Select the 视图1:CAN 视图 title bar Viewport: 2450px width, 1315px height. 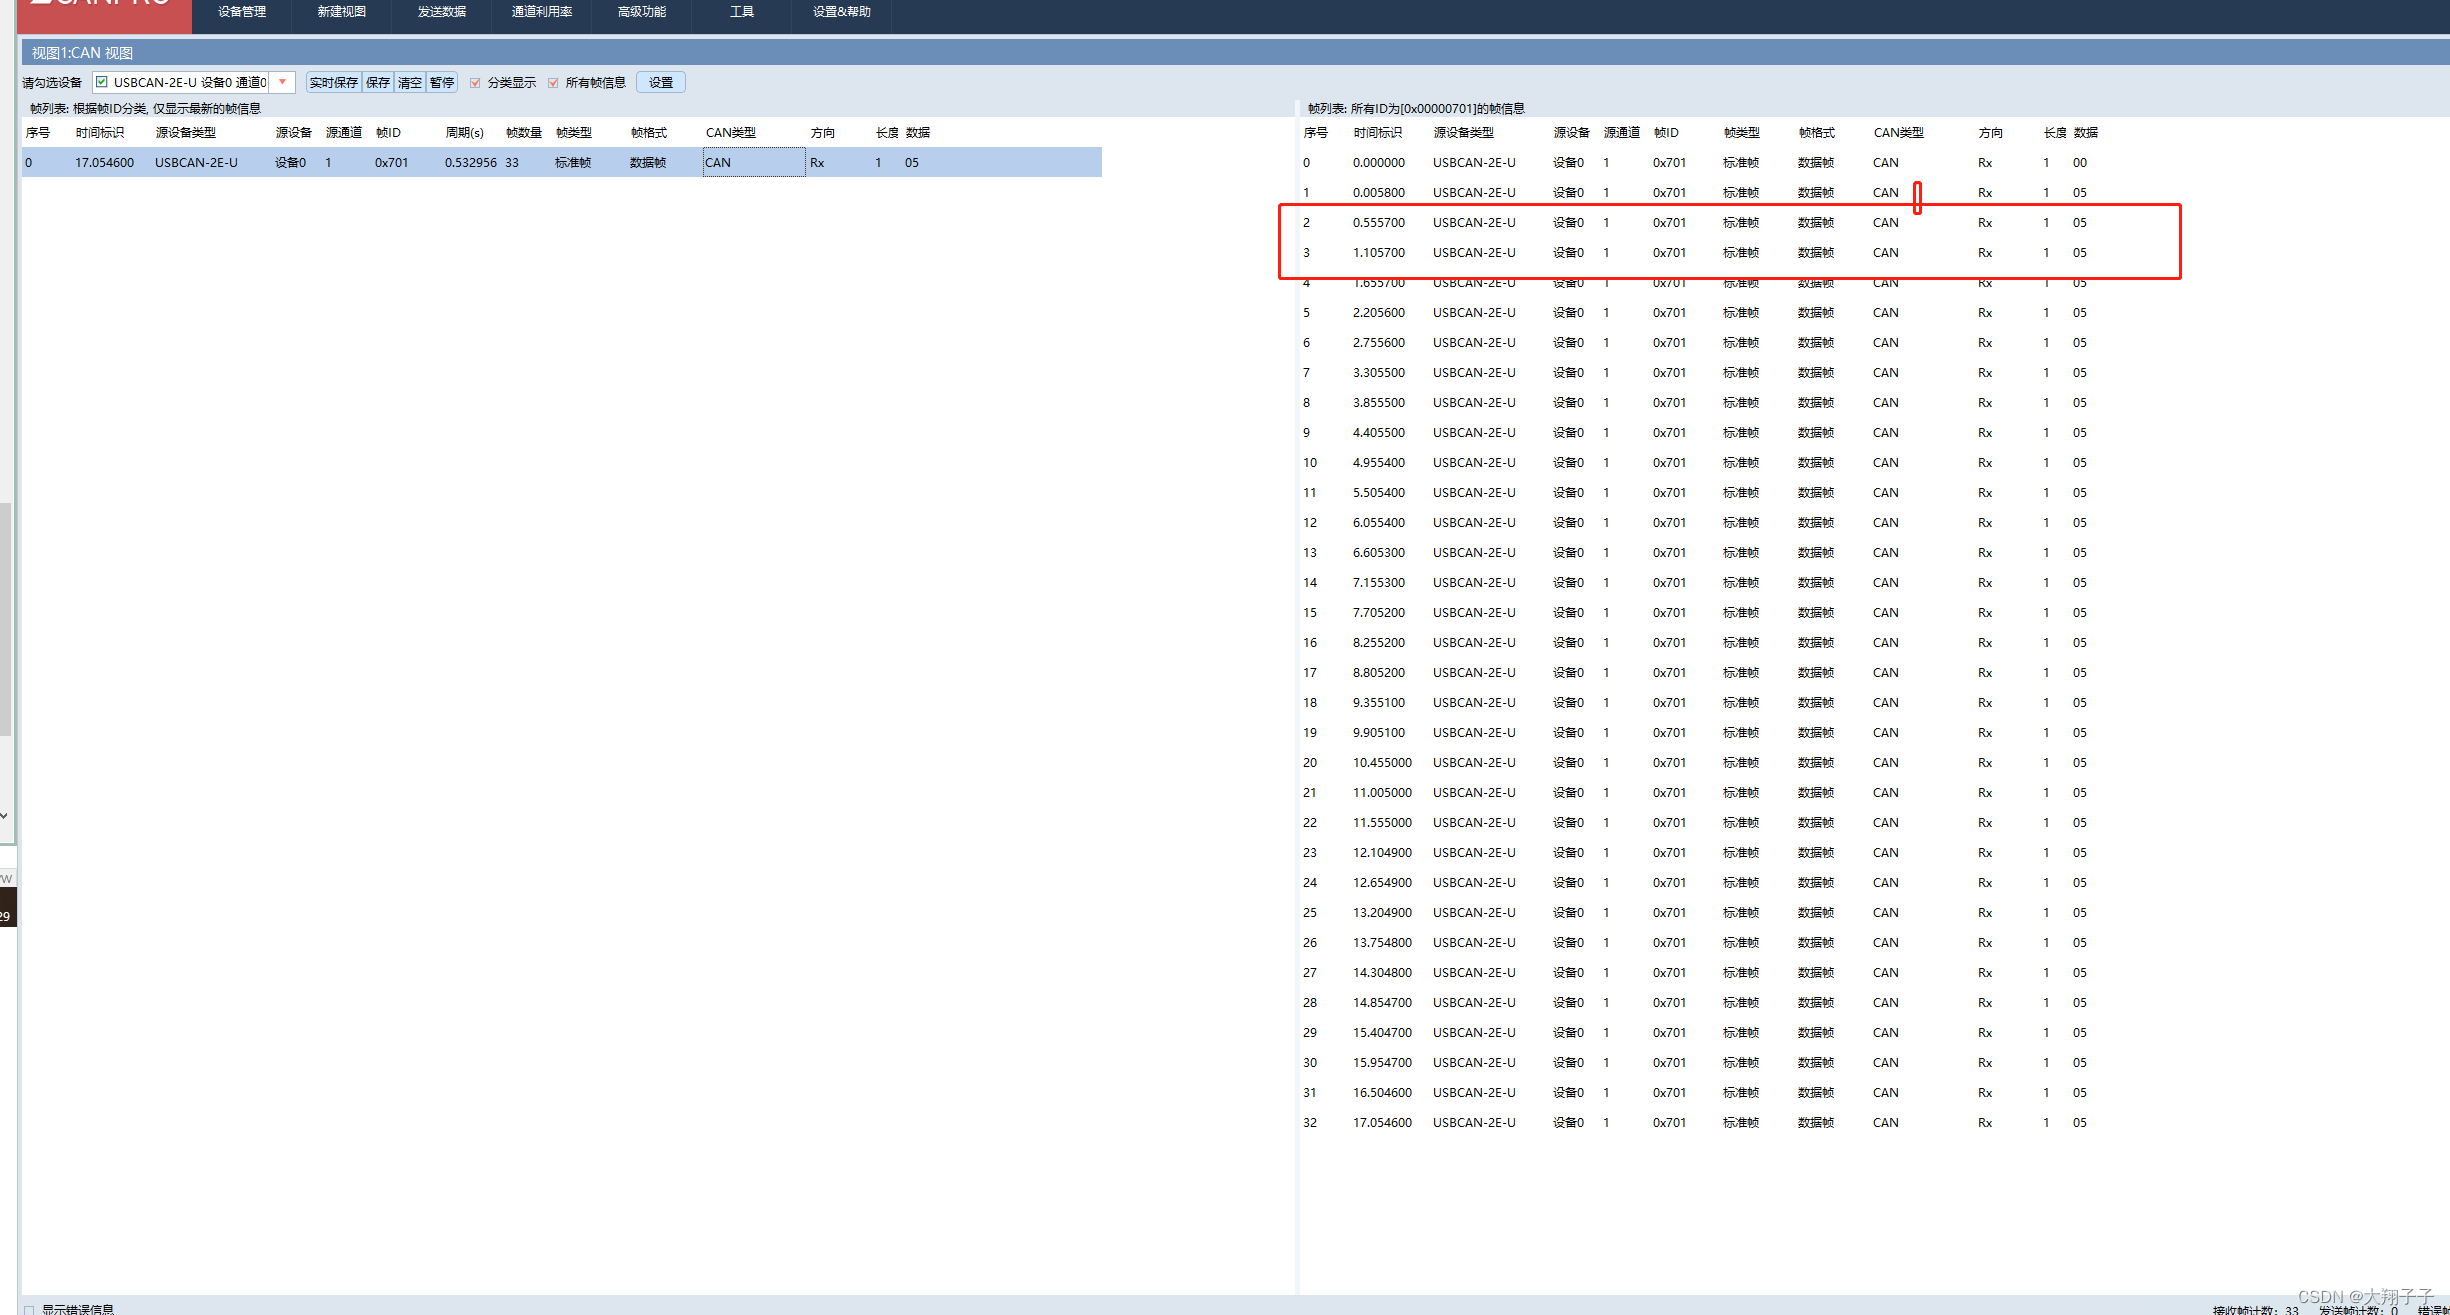(1234, 53)
